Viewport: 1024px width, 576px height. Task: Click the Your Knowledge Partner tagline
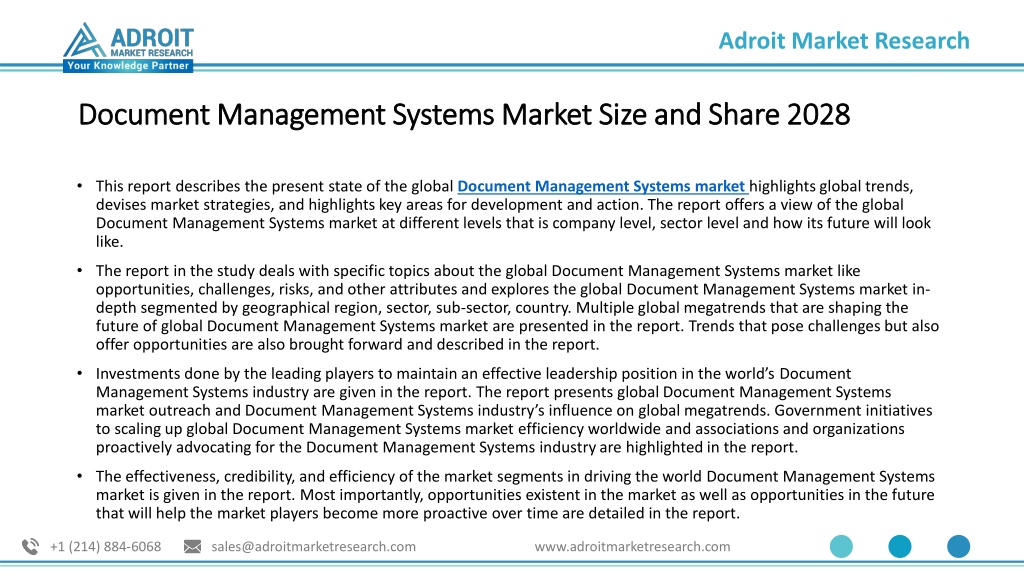[128, 66]
